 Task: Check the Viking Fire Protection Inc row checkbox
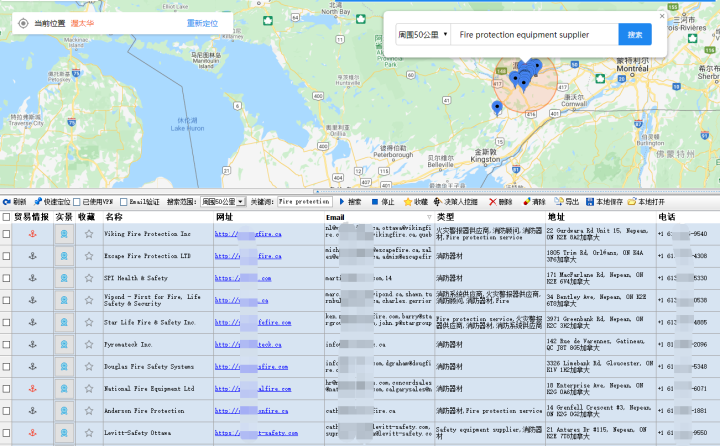click(x=6, y=234)
